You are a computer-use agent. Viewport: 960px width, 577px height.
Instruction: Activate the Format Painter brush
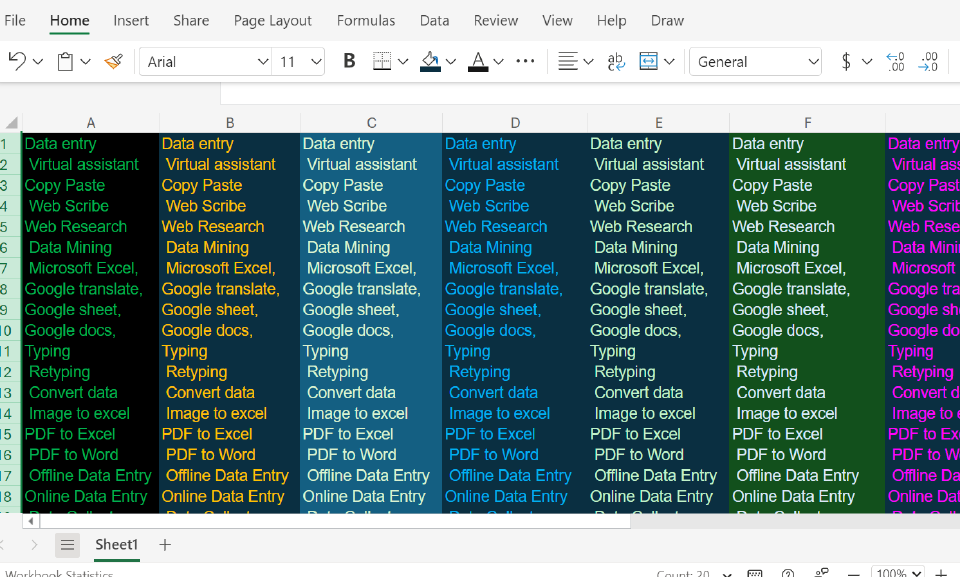click(113, 61)
